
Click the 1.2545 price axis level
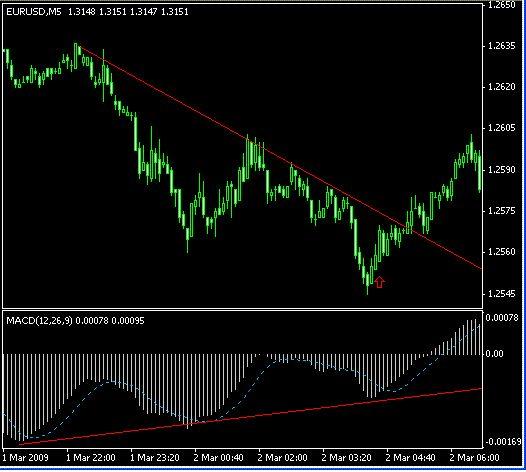coord(501,294)
